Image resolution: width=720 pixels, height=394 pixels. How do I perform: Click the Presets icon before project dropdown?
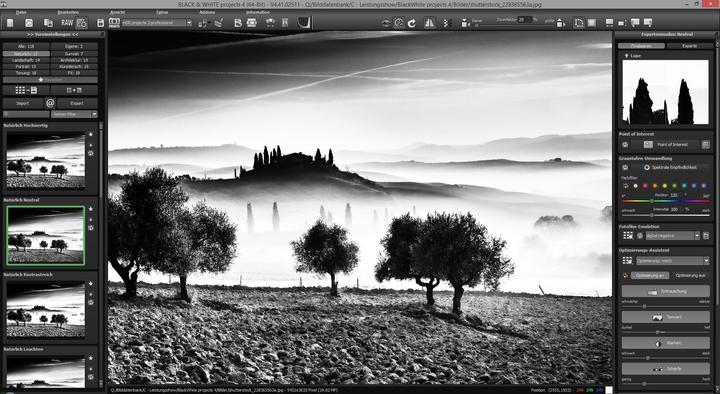114,23
